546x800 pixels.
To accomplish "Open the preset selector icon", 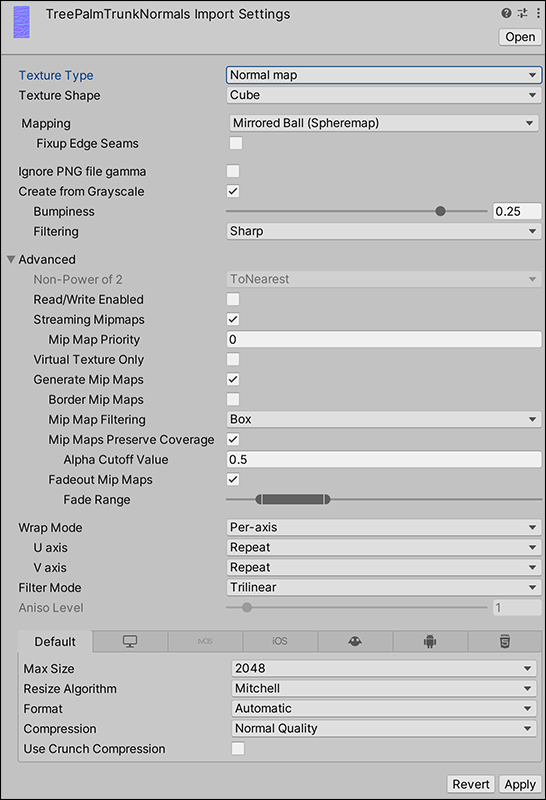I will [523, 13].
